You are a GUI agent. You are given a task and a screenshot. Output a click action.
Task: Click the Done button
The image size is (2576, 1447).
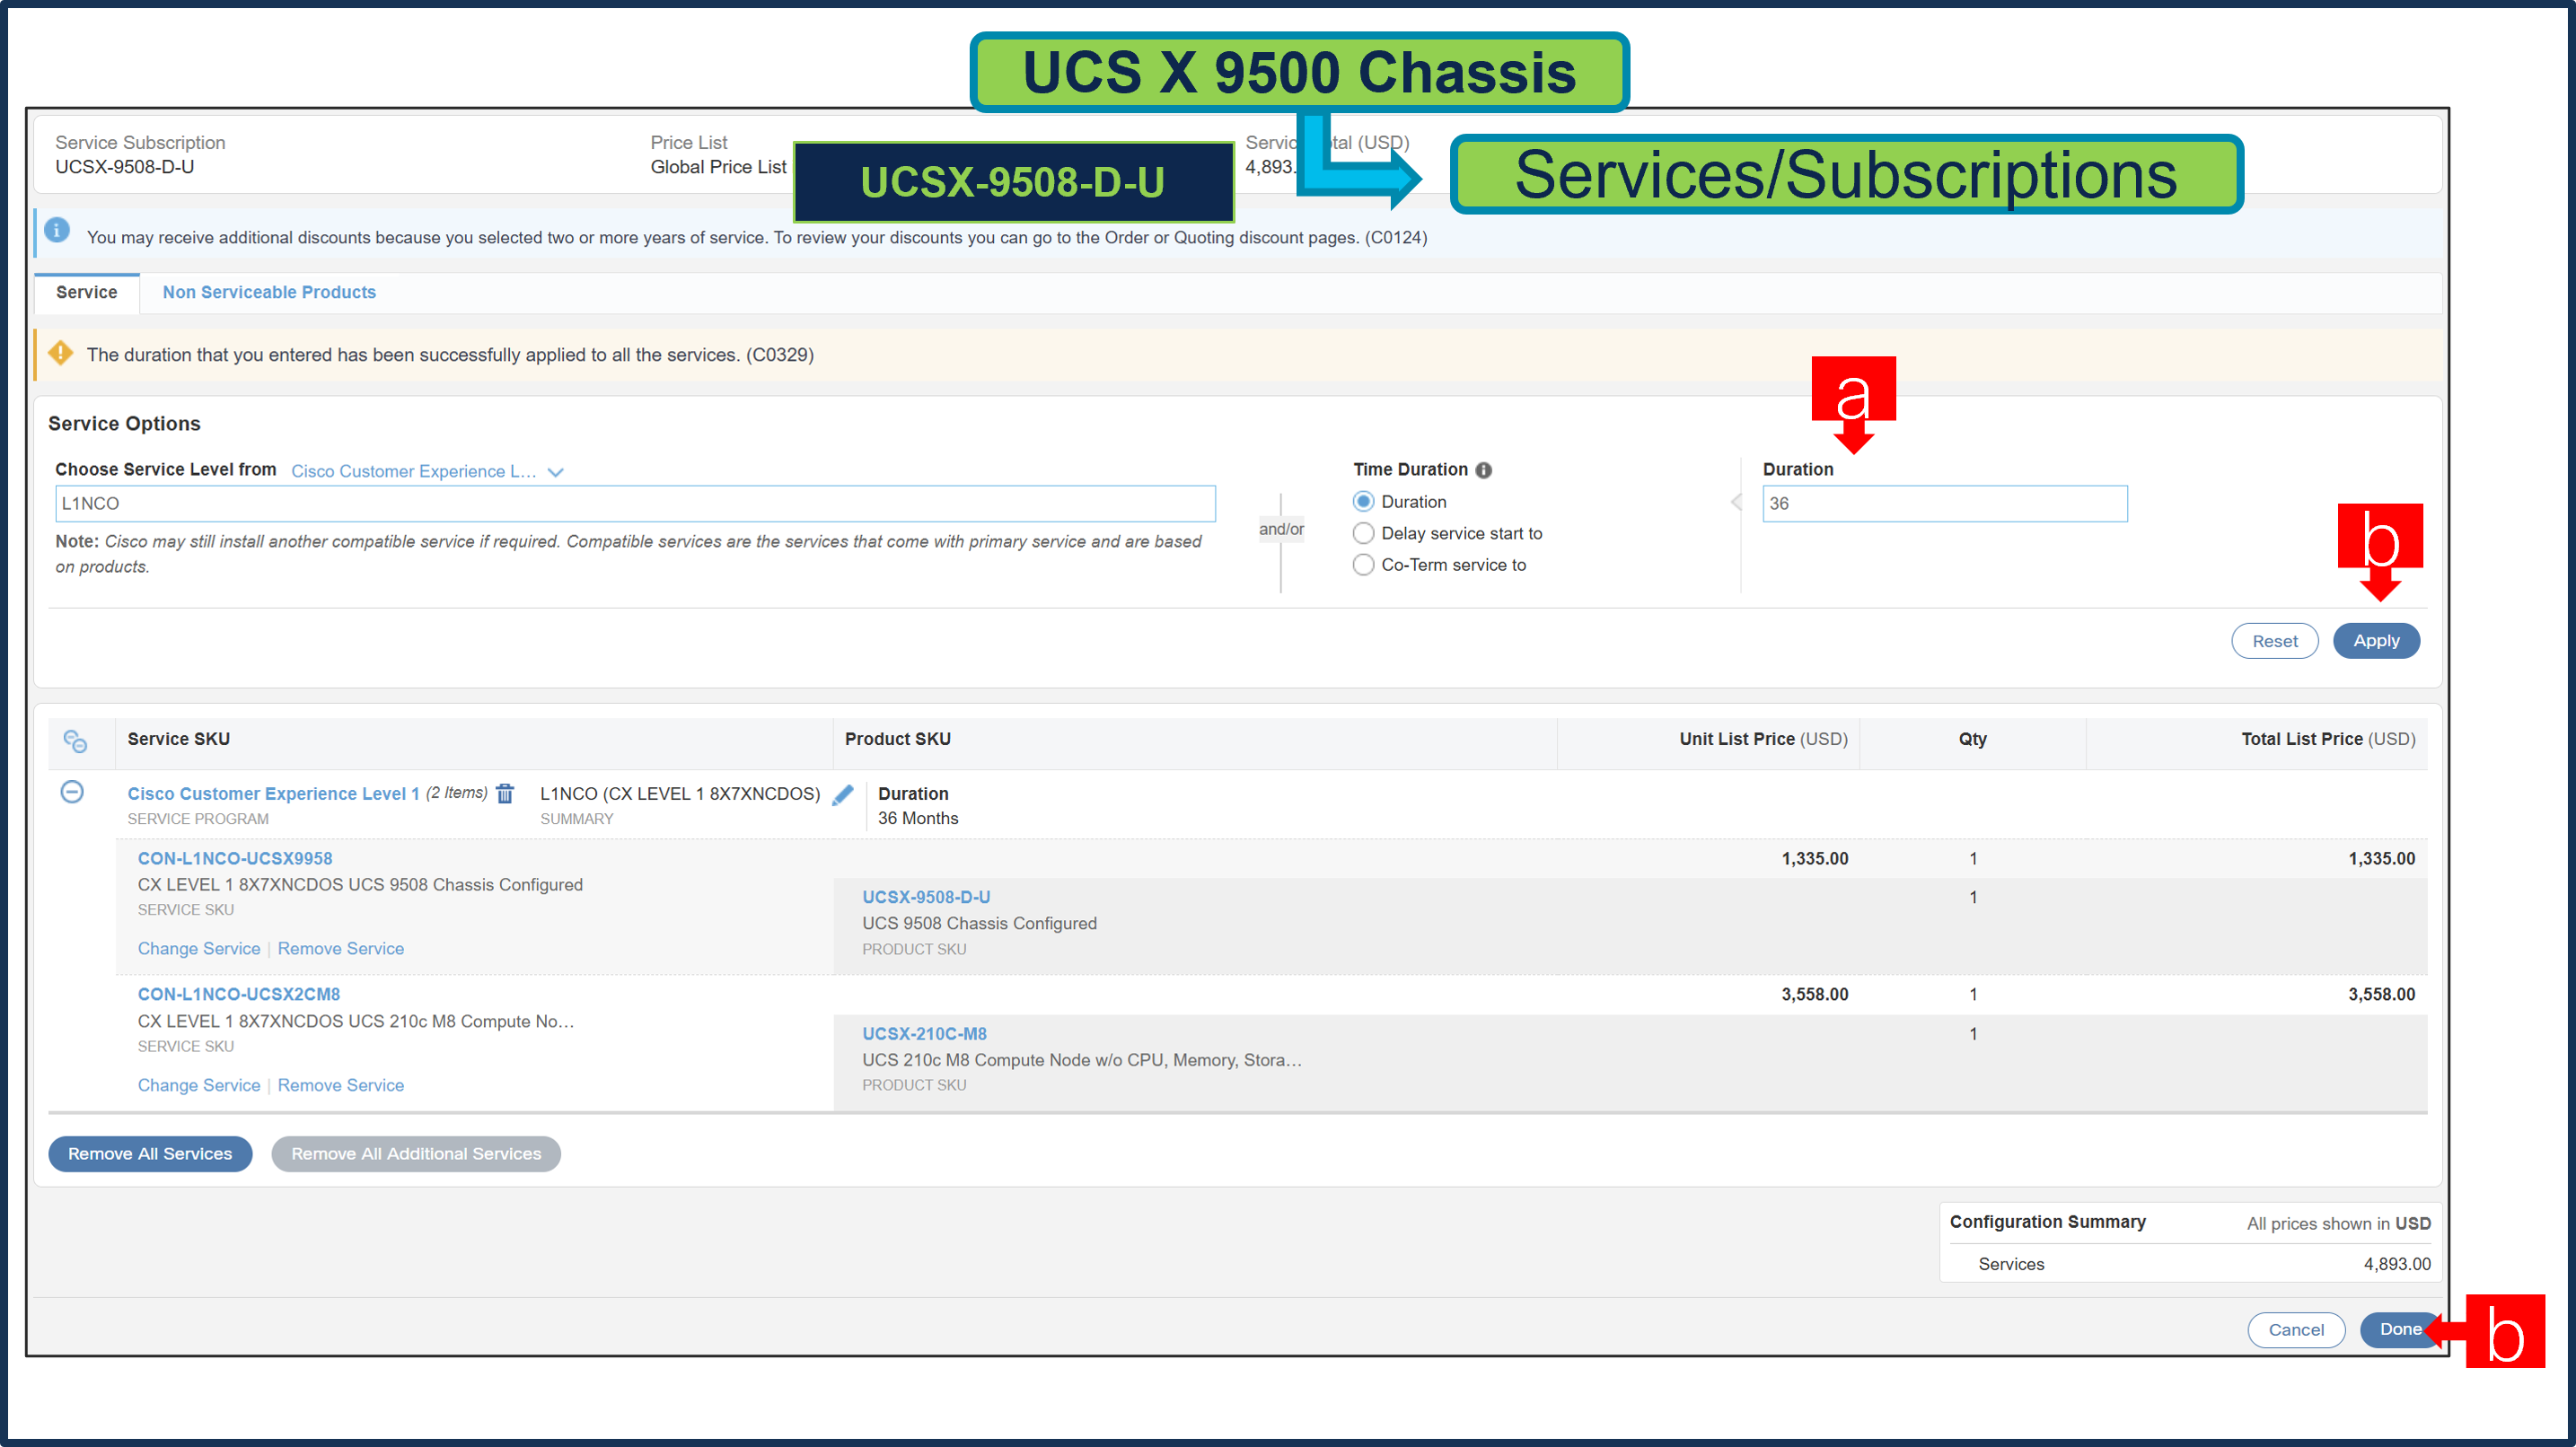[x=2400, y=1329]
